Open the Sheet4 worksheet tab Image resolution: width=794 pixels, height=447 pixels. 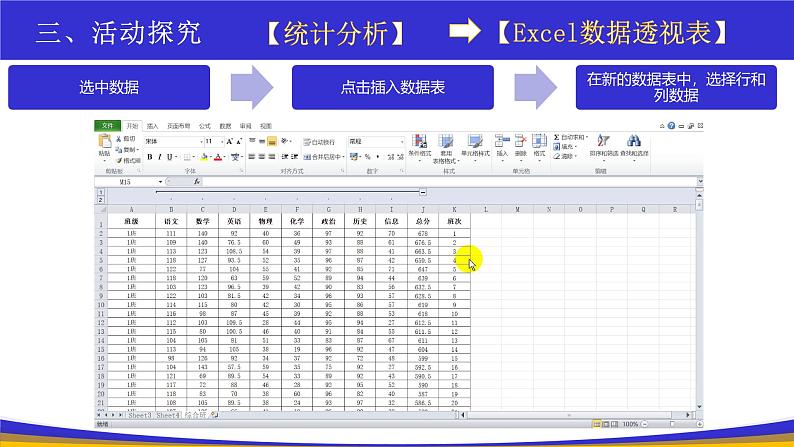pyautogui.click(x=168, y=415)
